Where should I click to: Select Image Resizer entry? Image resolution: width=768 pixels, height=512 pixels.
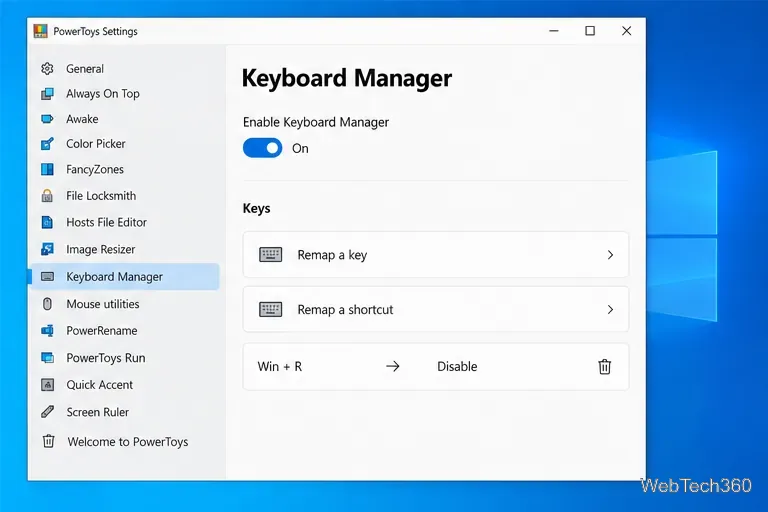point(101,249)
